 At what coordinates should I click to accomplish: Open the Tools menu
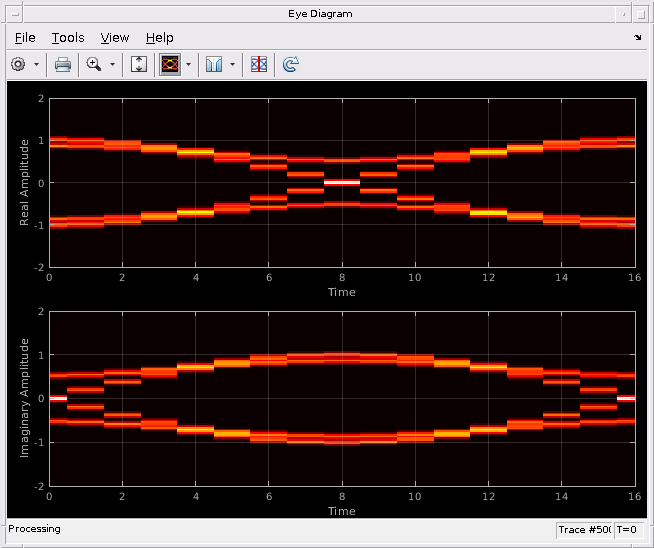[x=68, y=38]
